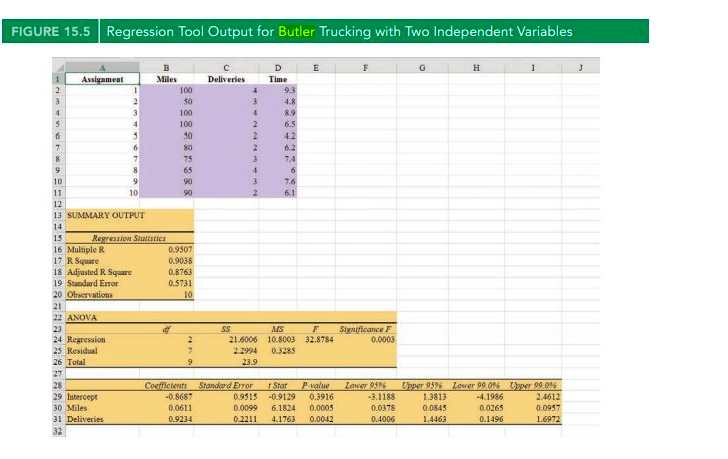Select column C by its header letter
Image resolution: width=728 pixels, height=459 pixels.
[226, 68]
